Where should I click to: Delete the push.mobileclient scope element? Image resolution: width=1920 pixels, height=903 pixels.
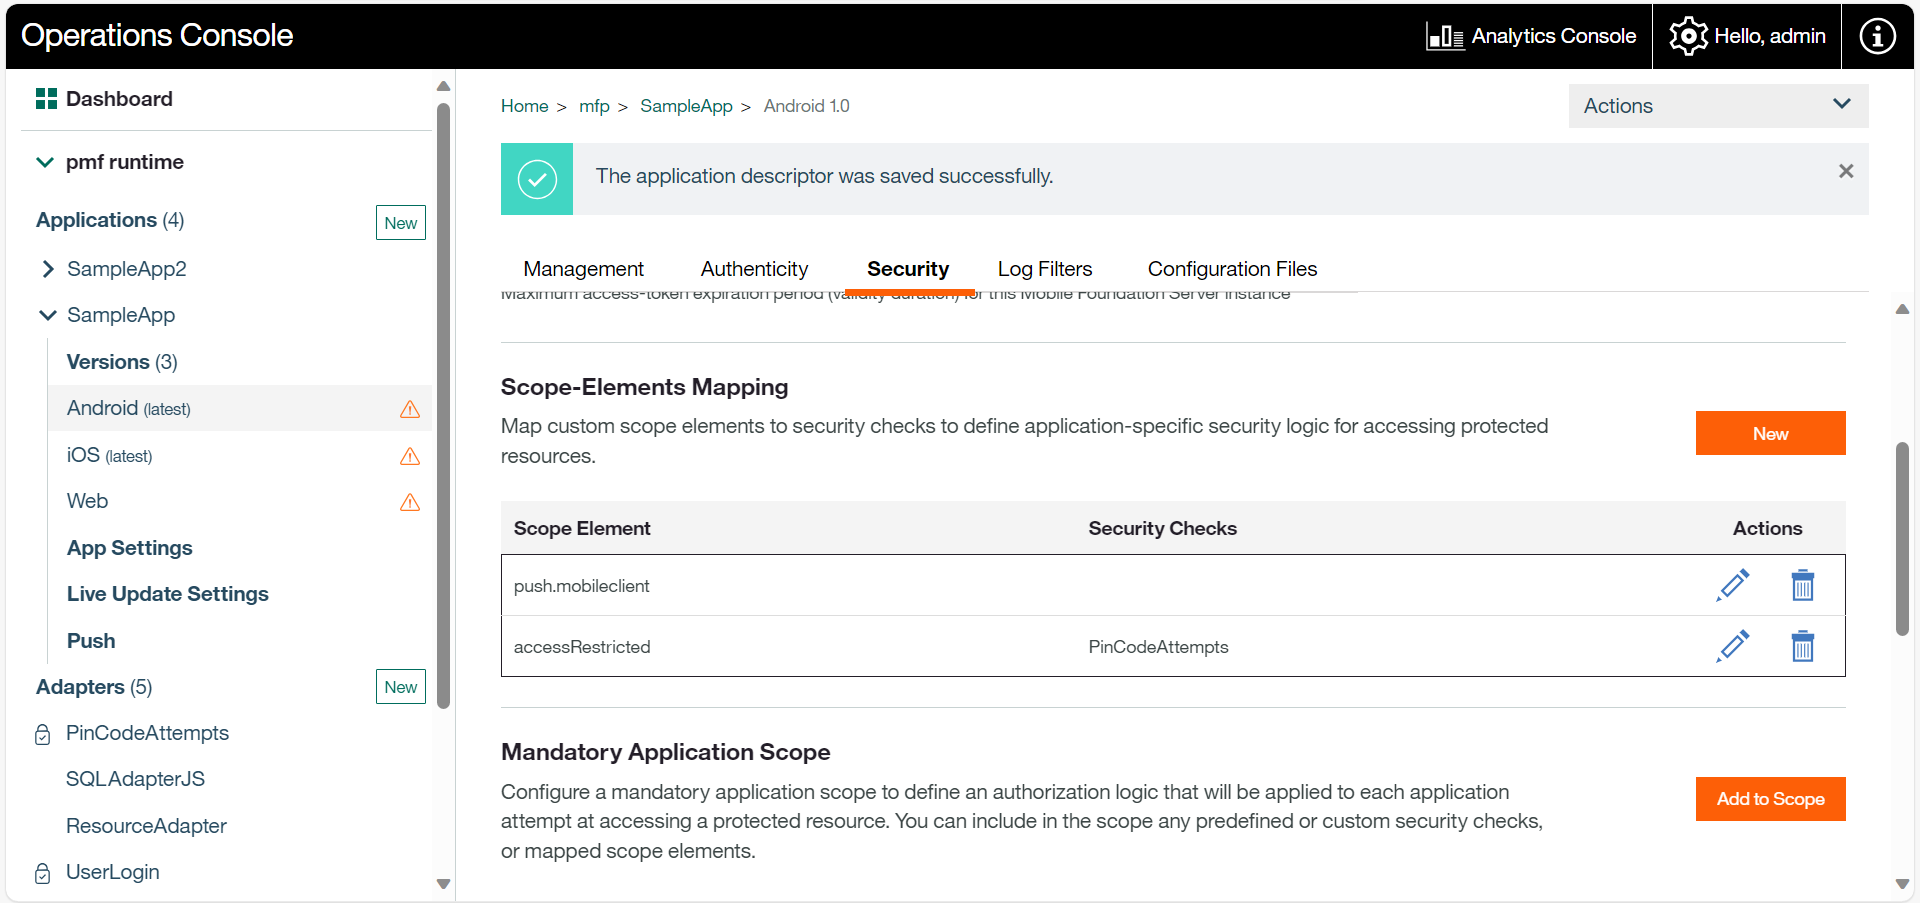pyautogui.click(x=1802, y=585)
